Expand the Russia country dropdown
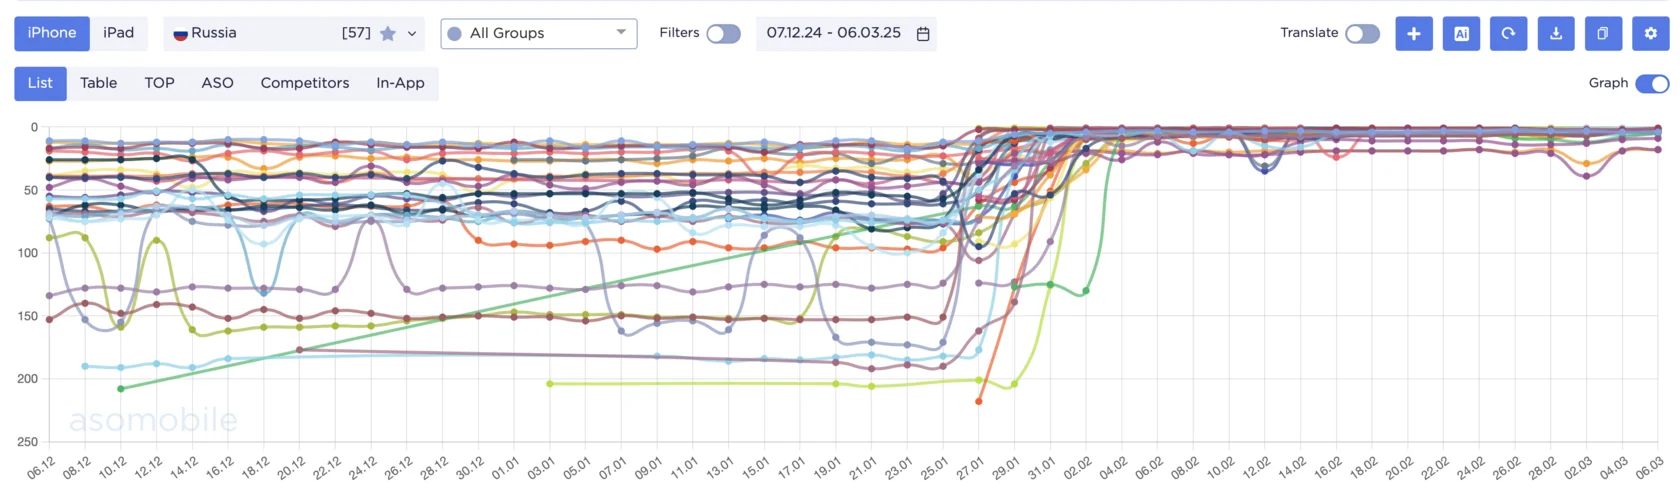The height and width of the screenshot is (500, 1680). pos(412,33)
